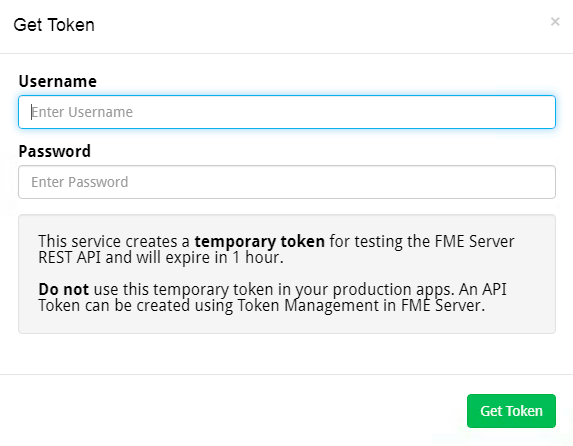573x446 pixels.
Task: Click the Username label
Action: tap(58, 81)
